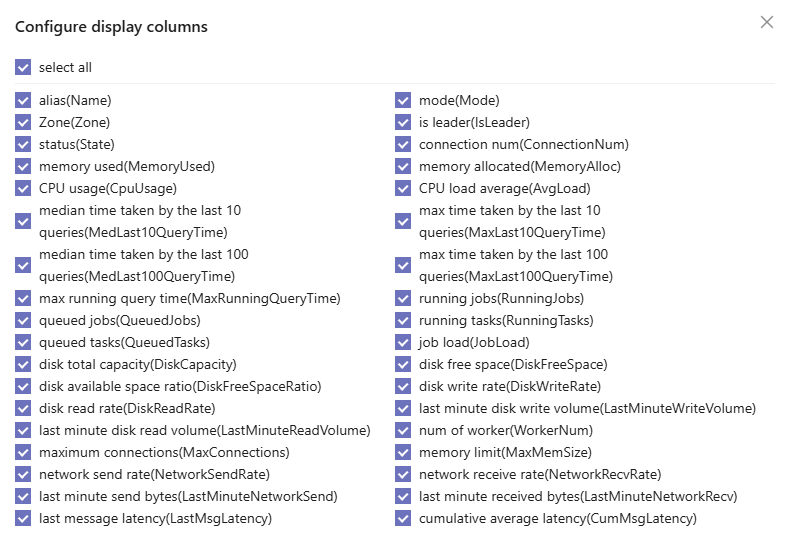Uncheck memory allocated(MemoryAlloc) column
Viewport: 791px width, 547px height.
click(403, 166)
